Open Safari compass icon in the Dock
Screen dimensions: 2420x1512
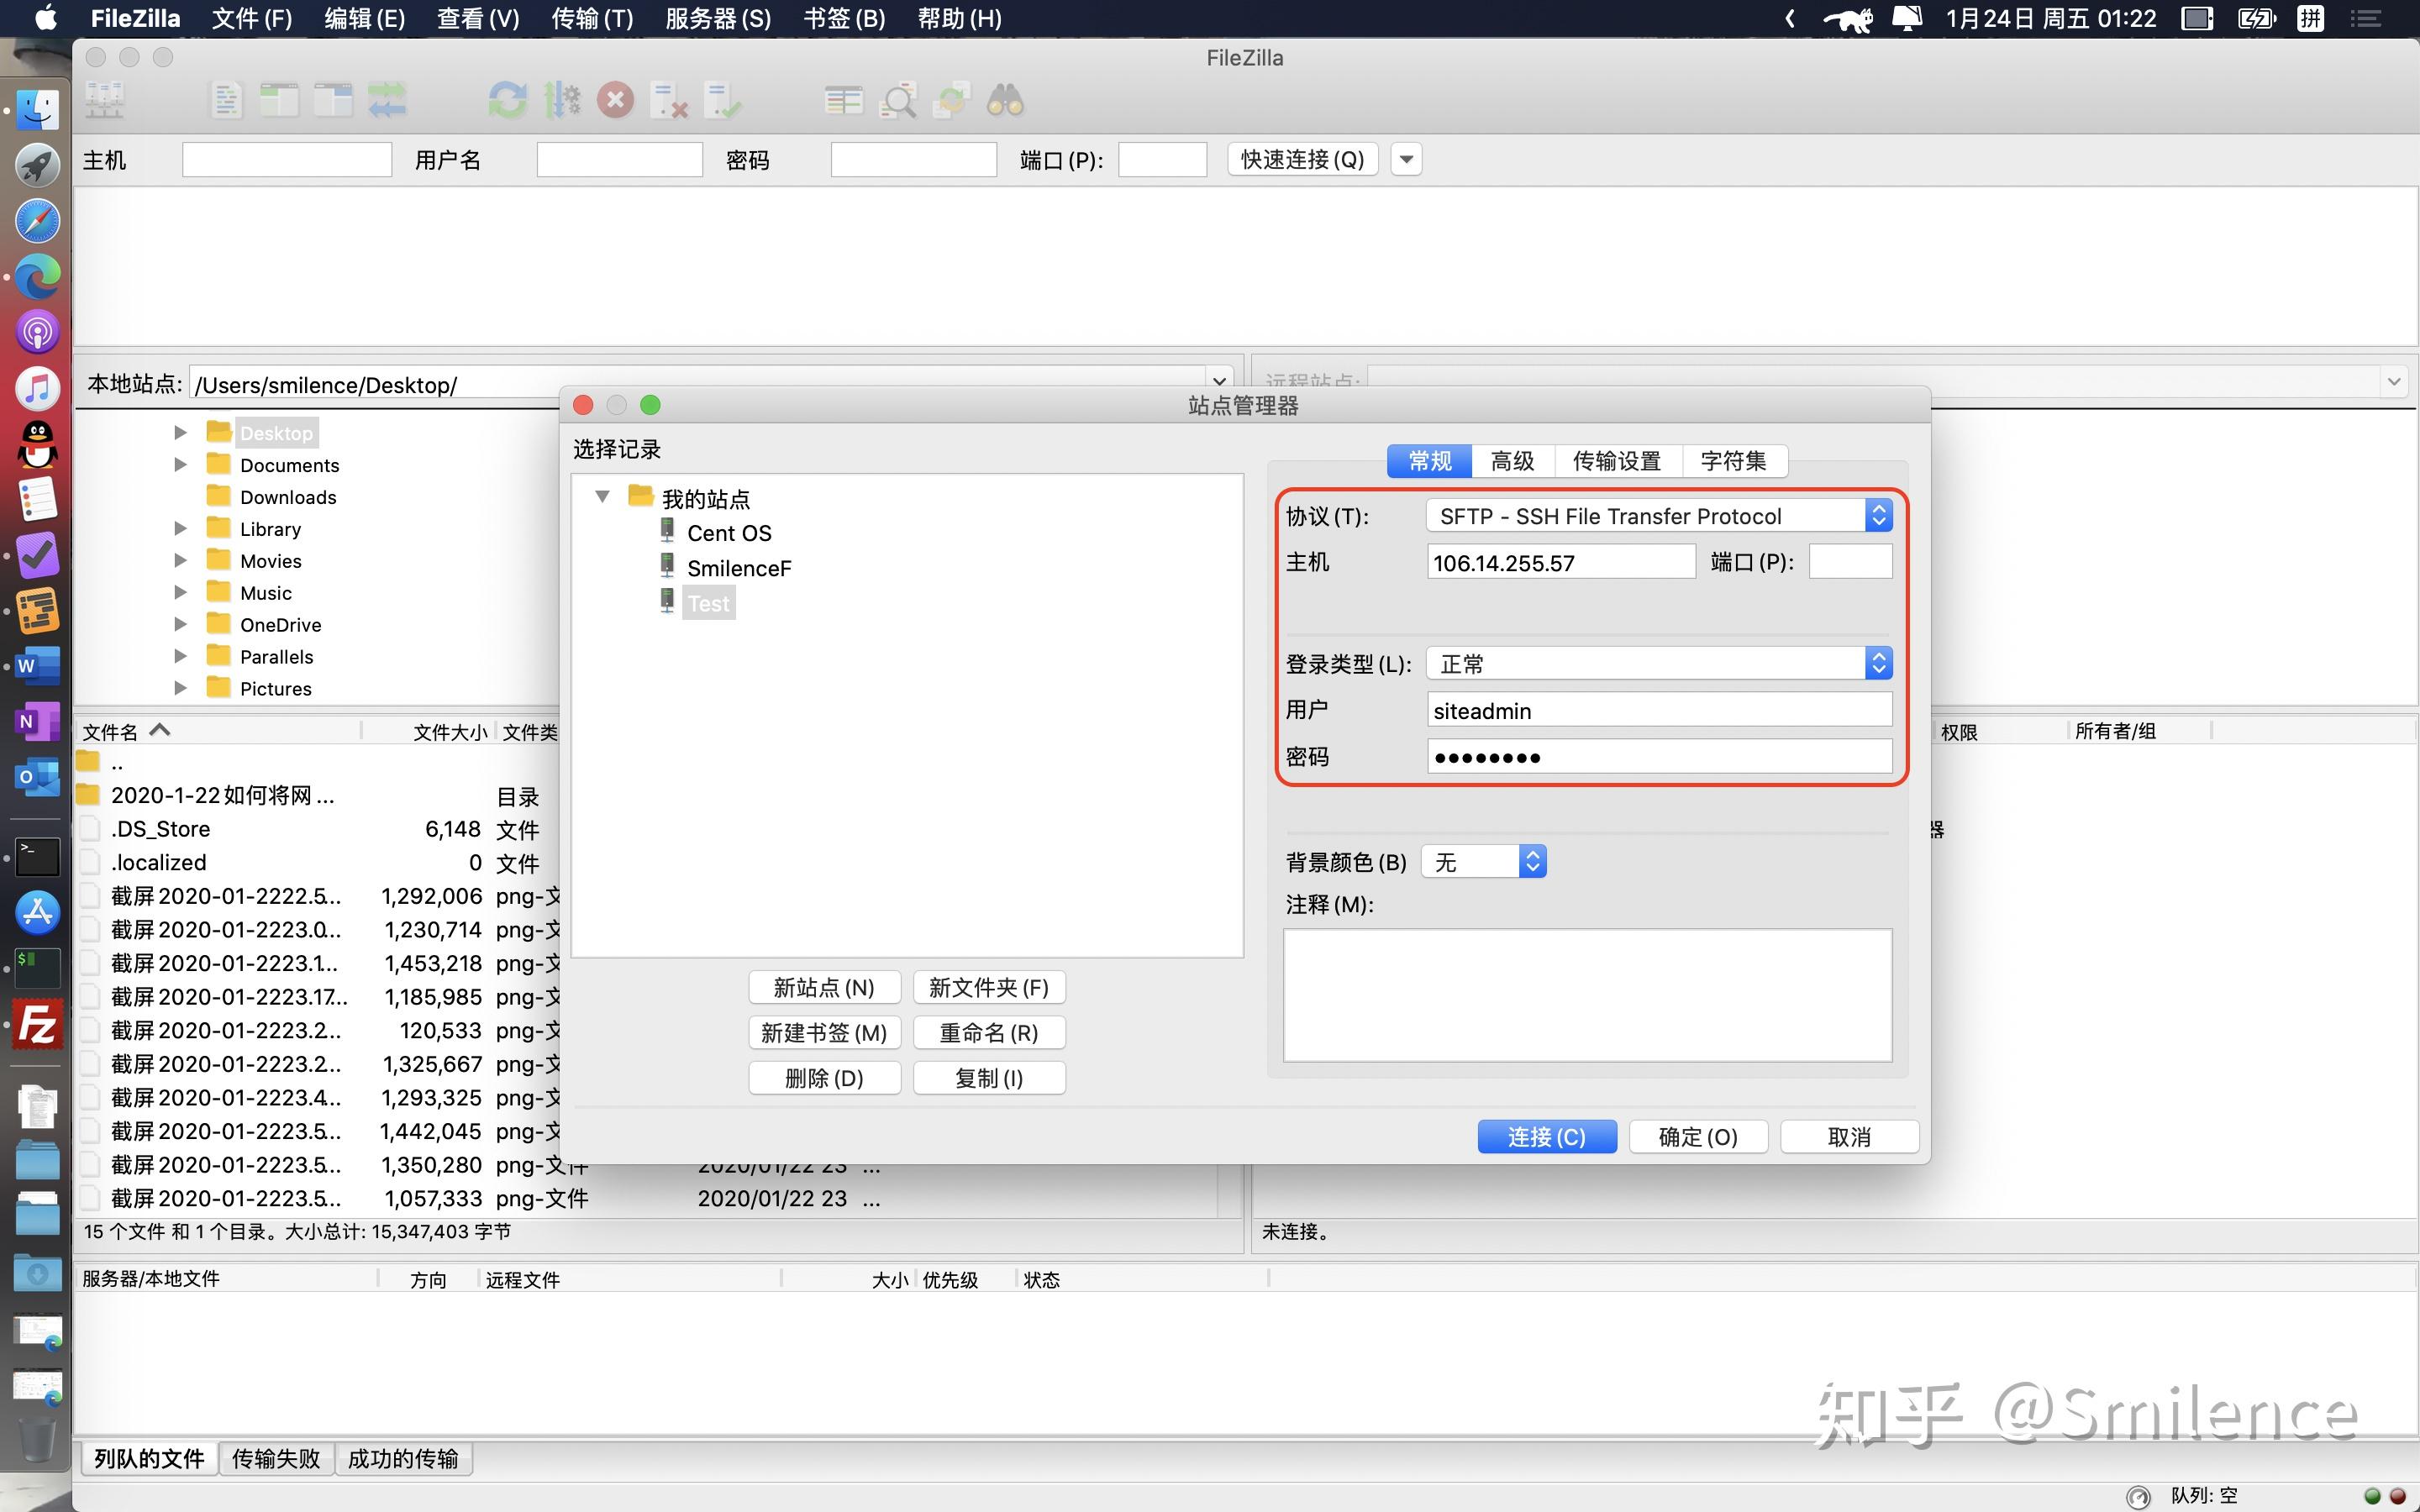click(37, 221)
